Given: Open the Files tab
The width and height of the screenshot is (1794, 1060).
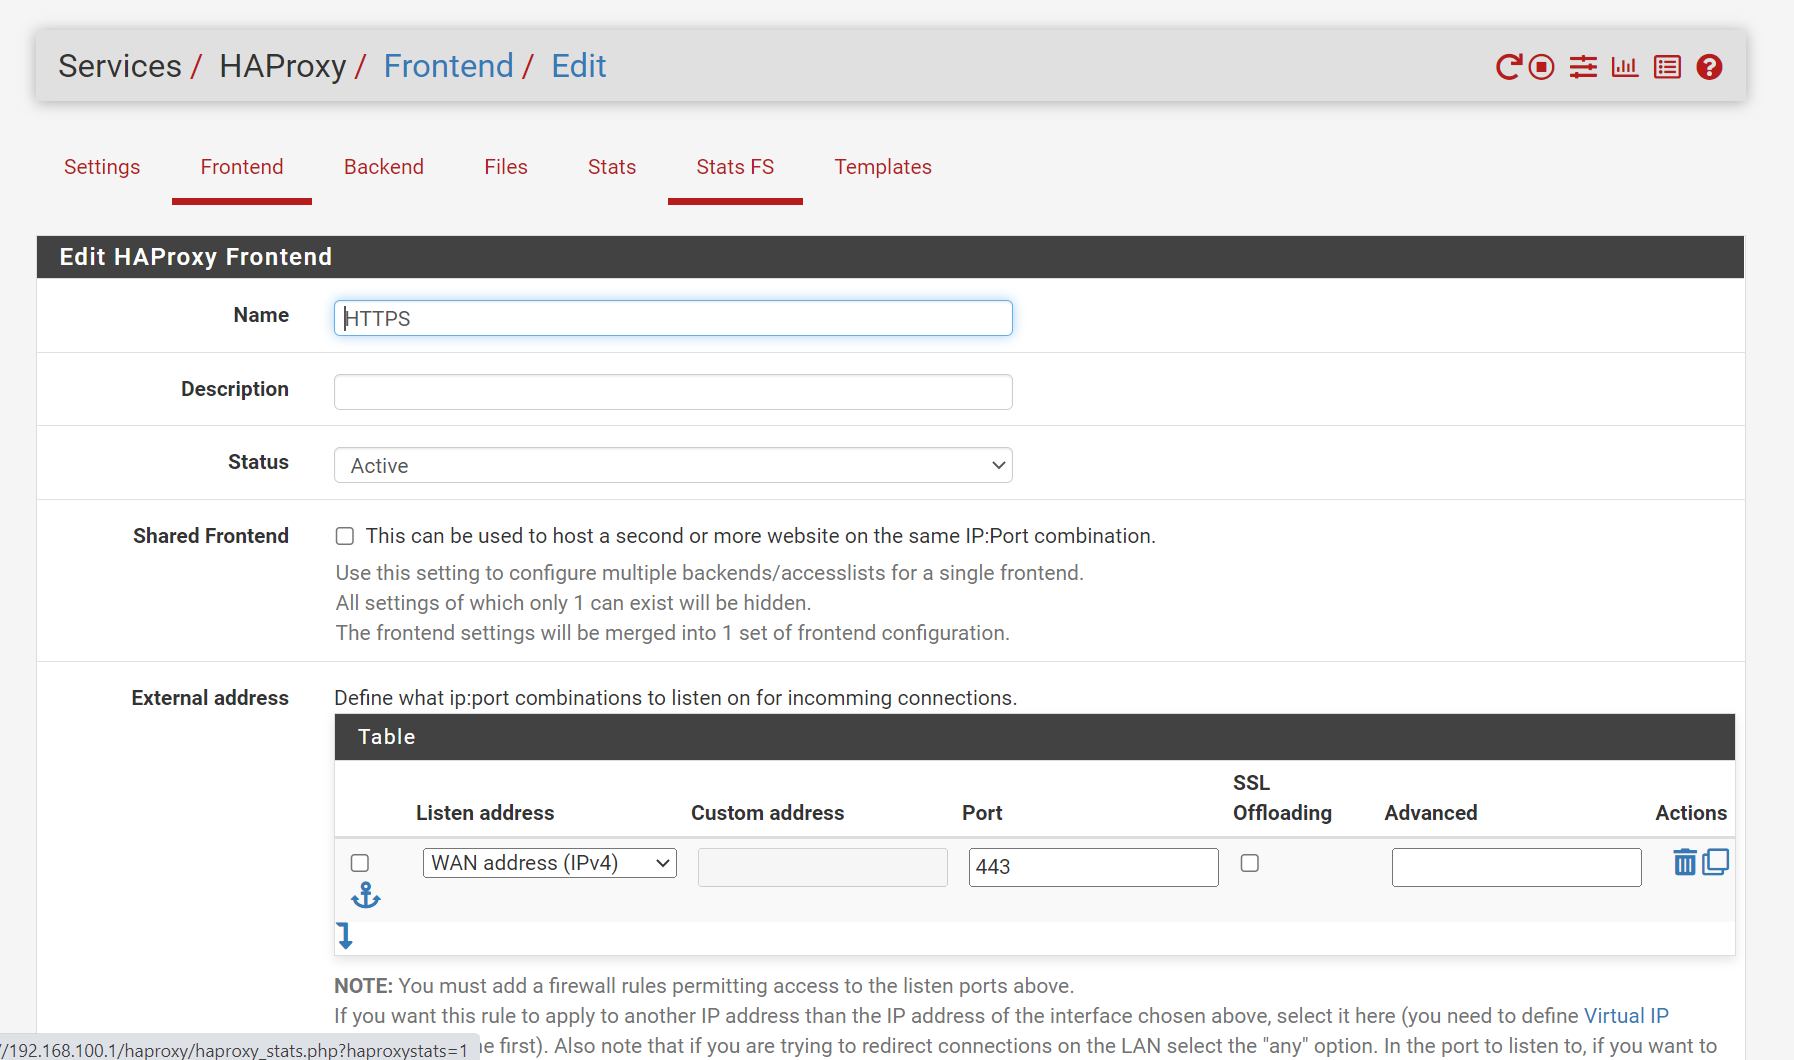Looking at the screenshot, I should click(506, 167).
